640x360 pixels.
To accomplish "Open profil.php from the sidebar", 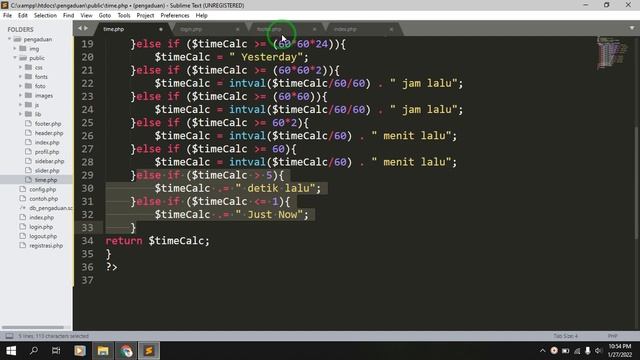I will point(47,152).
